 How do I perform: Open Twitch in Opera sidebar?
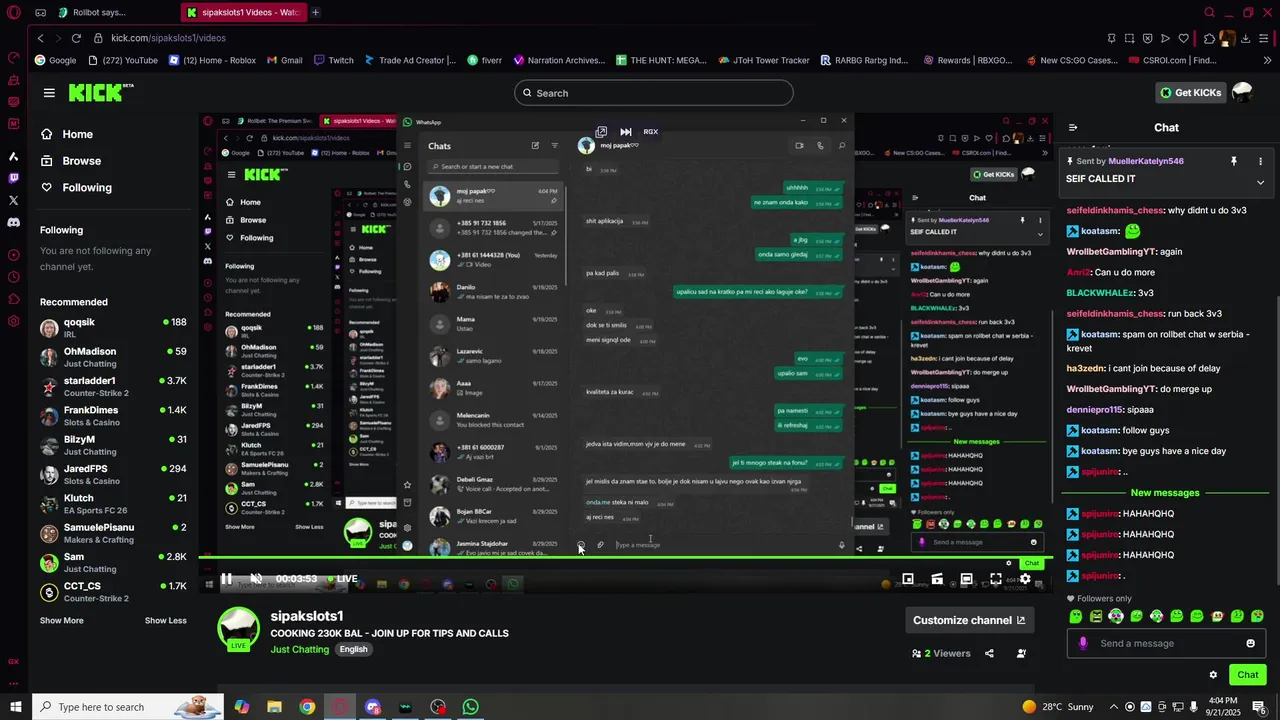[x=13, y=178]
